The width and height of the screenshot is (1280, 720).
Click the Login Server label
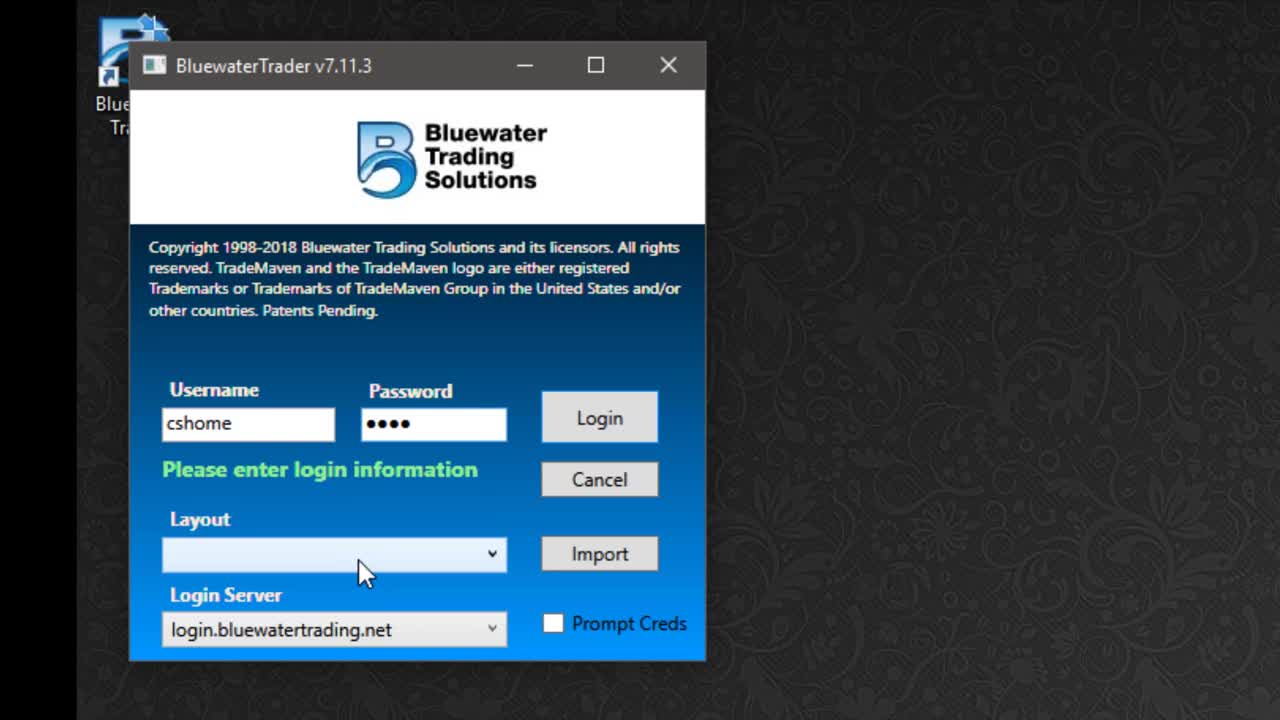(x=226, y=595)
